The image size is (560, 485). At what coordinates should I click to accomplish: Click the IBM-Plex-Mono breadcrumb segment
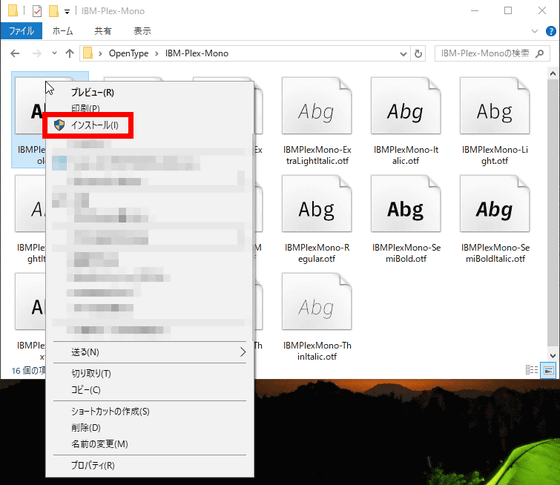point(196,54)
